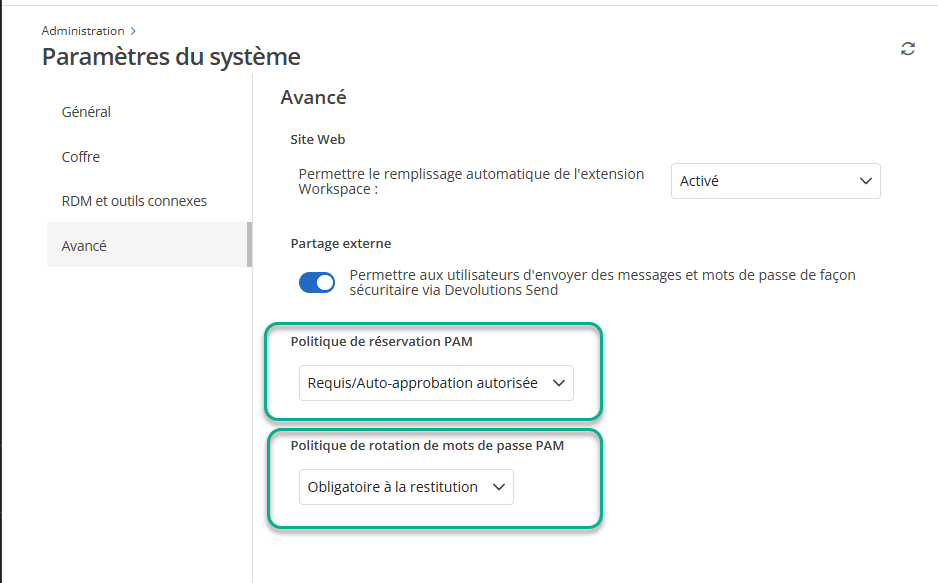Go back to Administration via the breadcrumb

click(83, 31)
